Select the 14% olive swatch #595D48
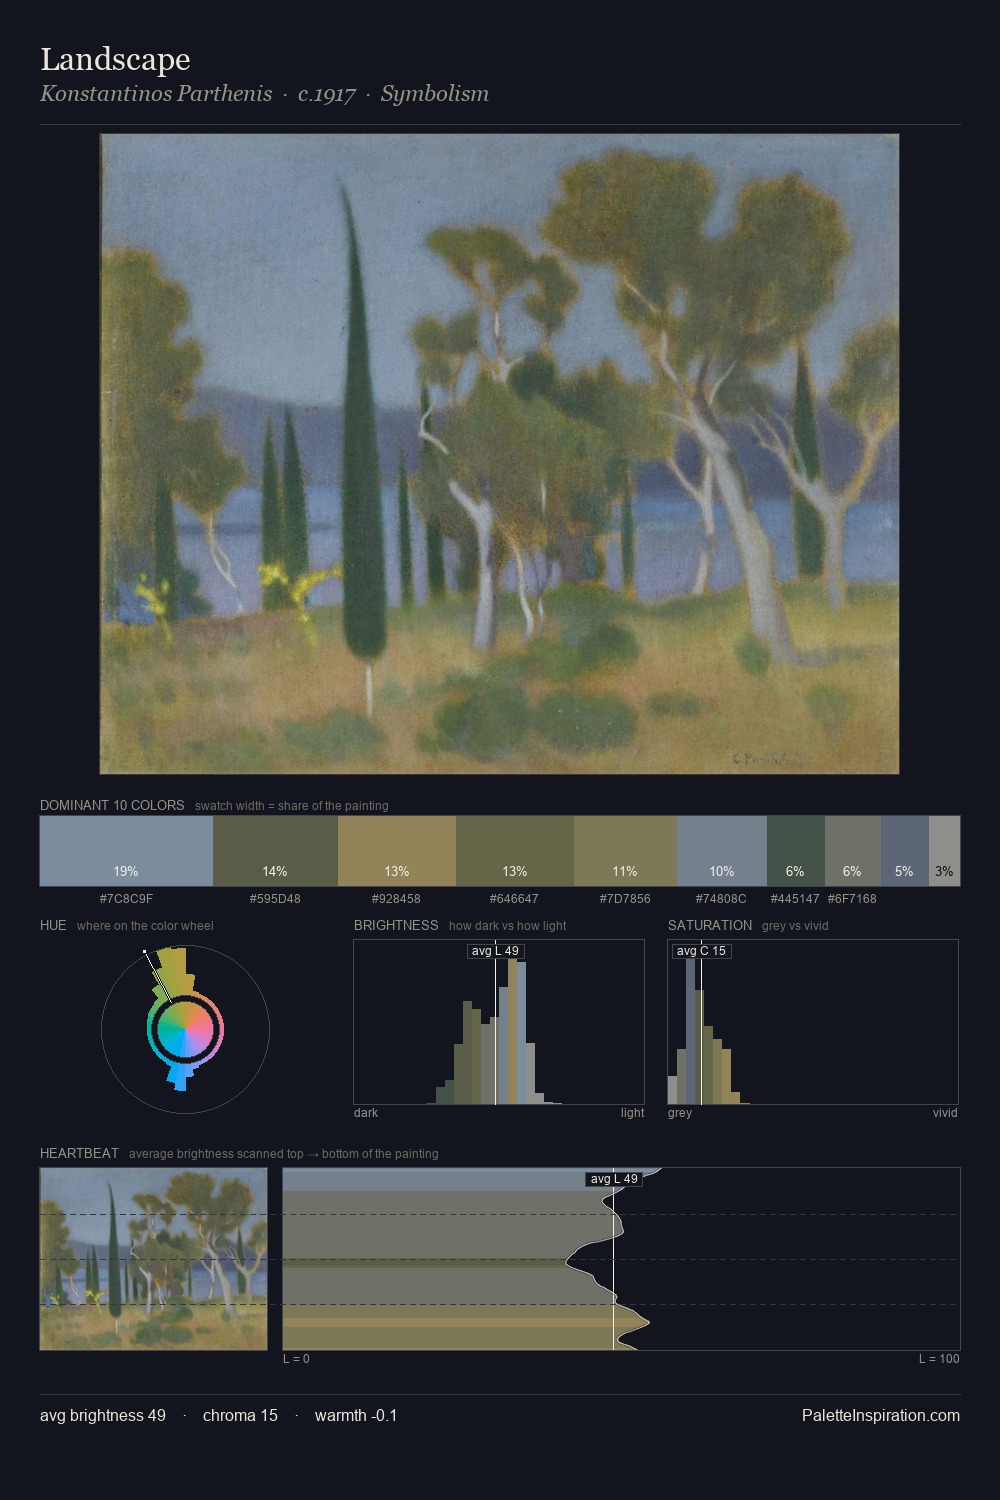 (275, 851)
